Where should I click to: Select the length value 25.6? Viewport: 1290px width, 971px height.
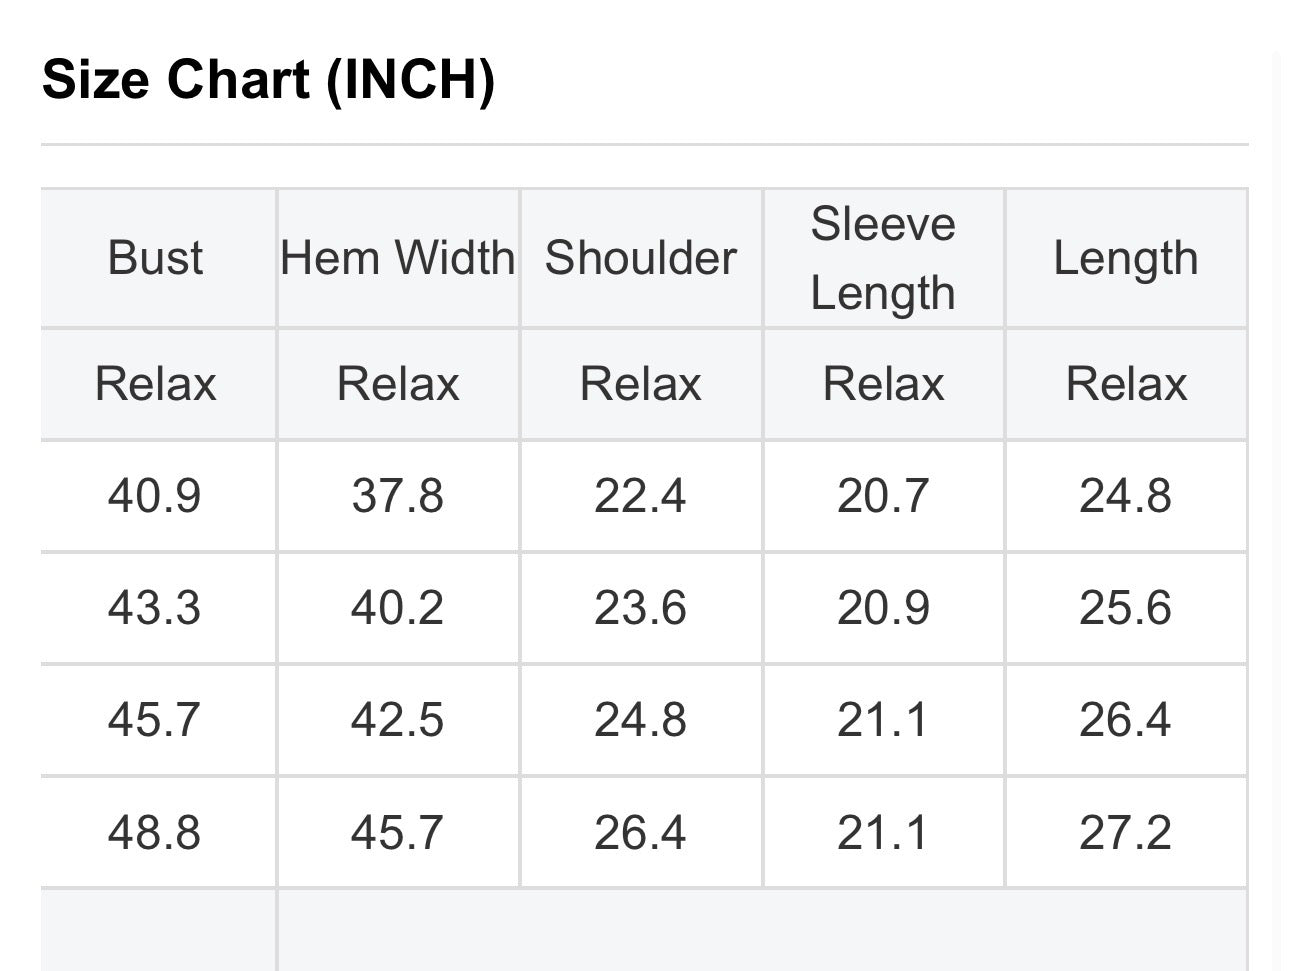tap(1126, 608)
